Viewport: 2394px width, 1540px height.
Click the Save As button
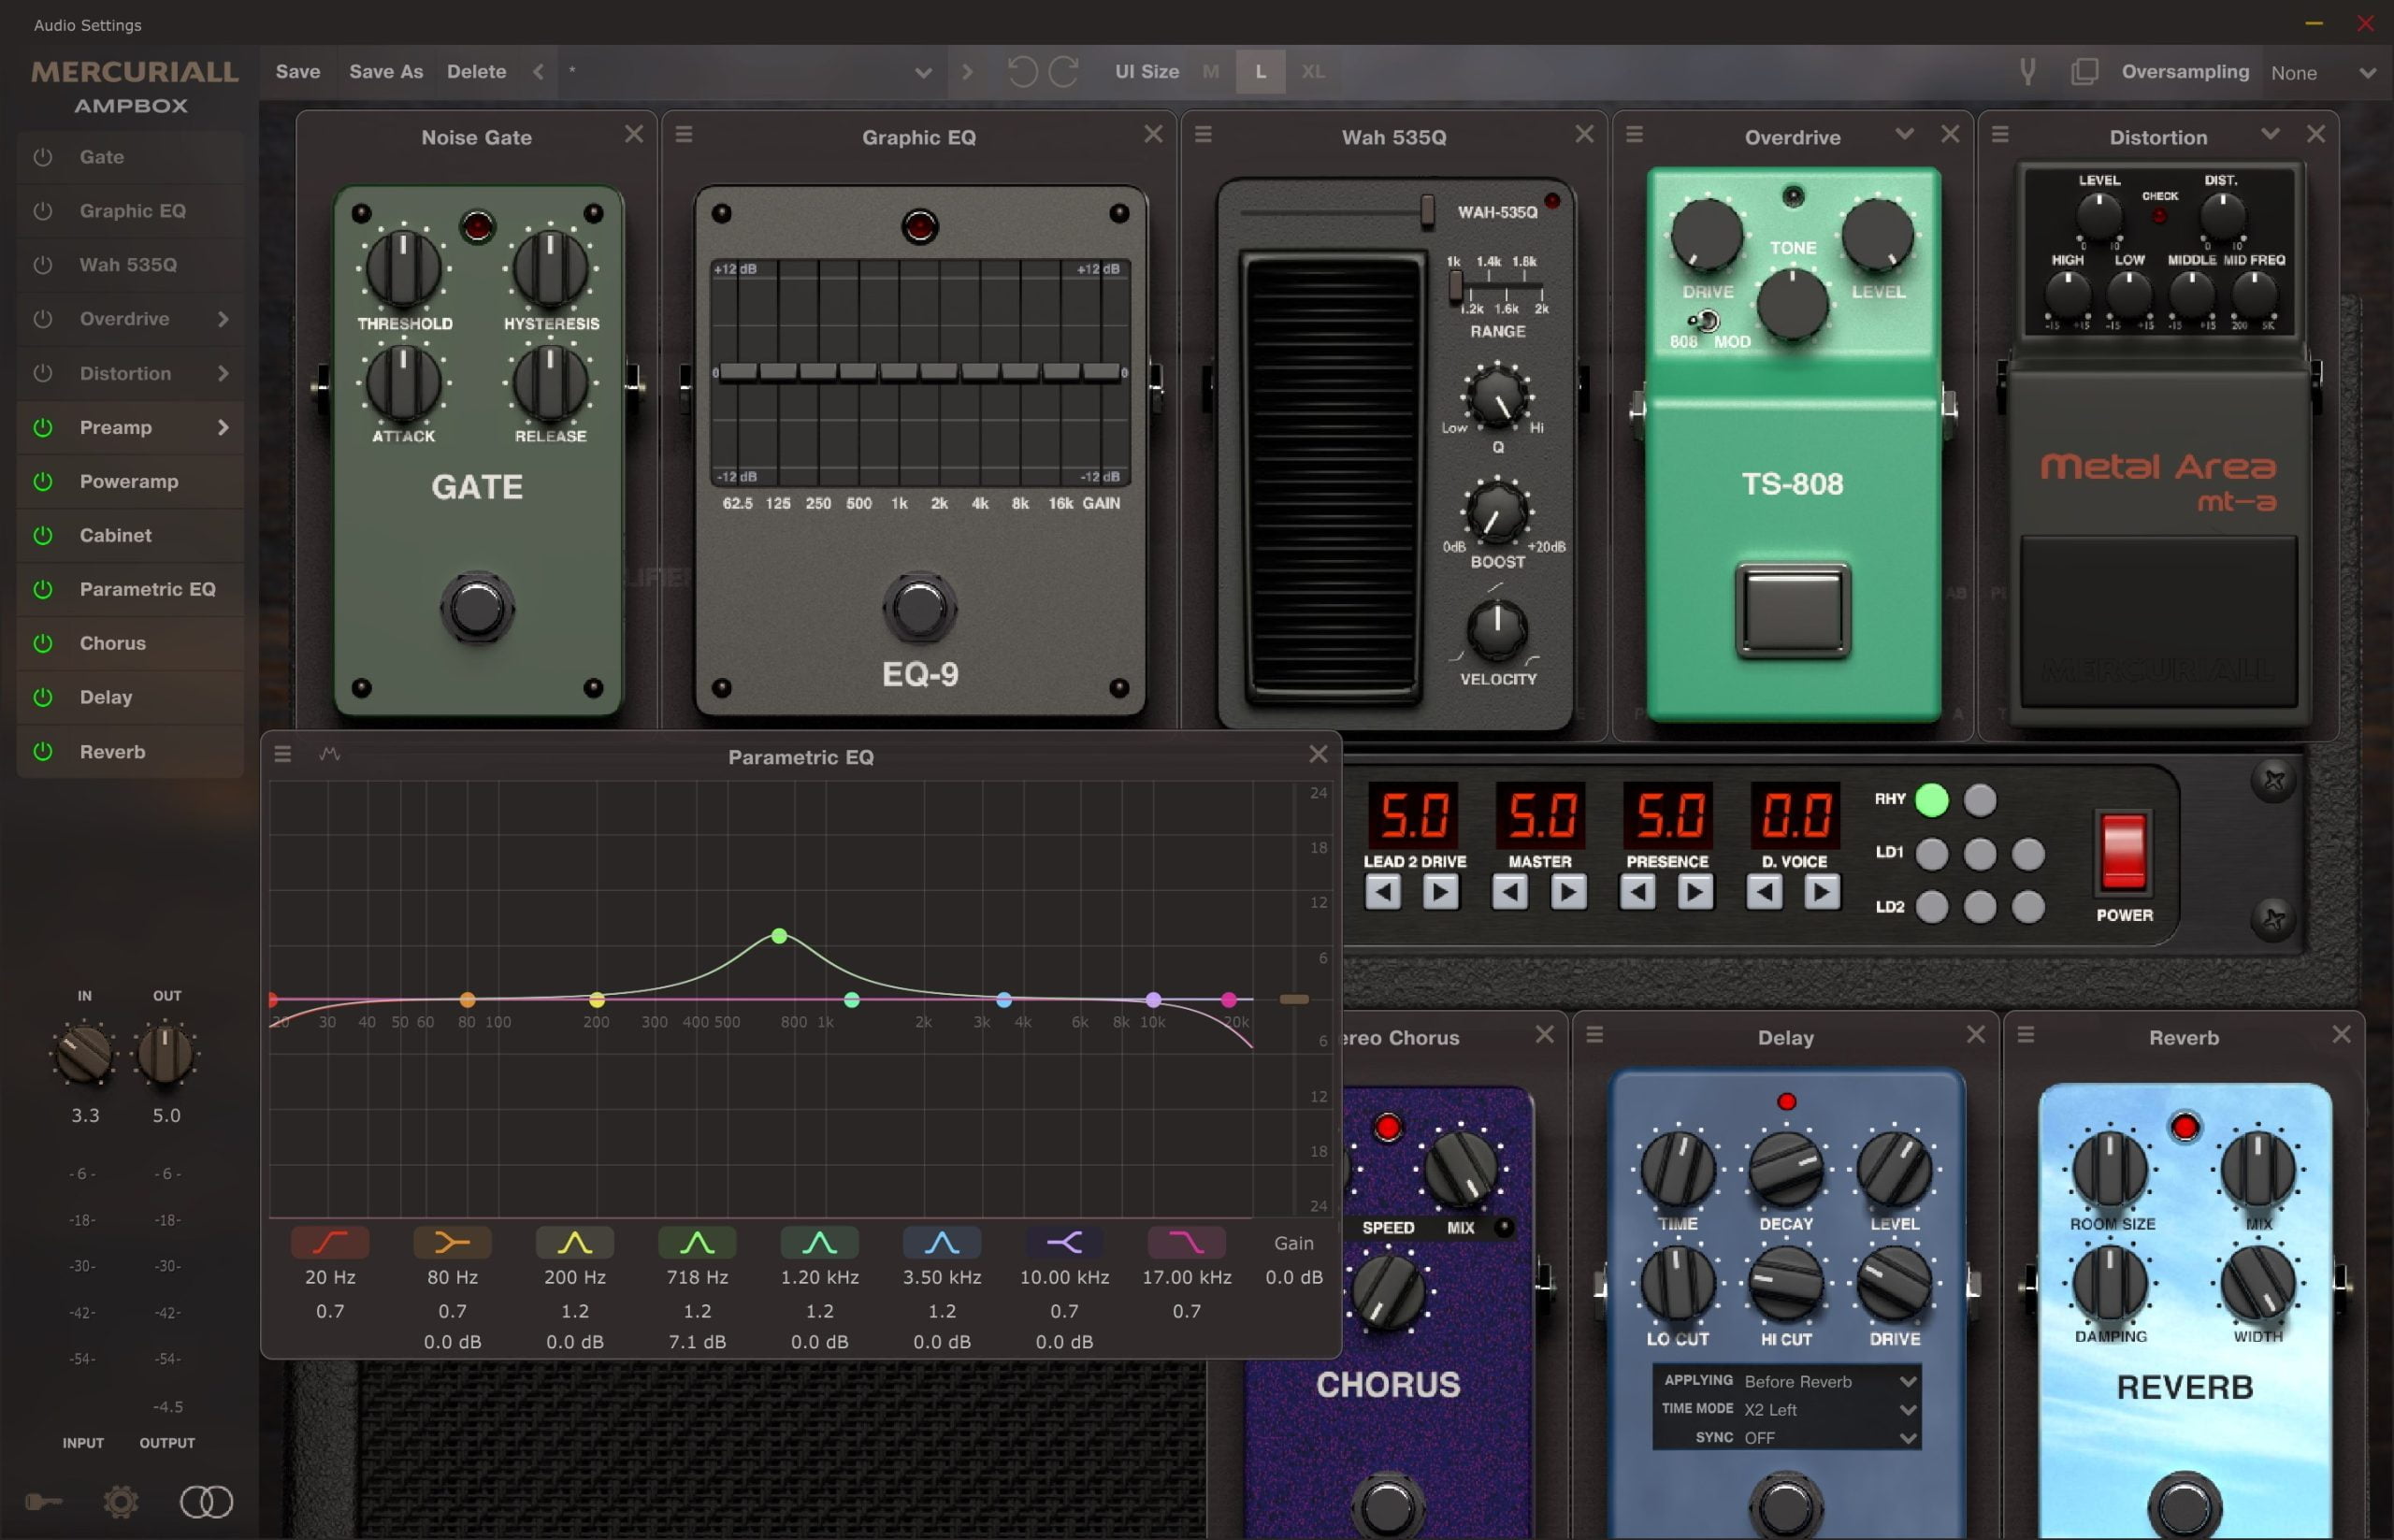(x=386, y=72)
